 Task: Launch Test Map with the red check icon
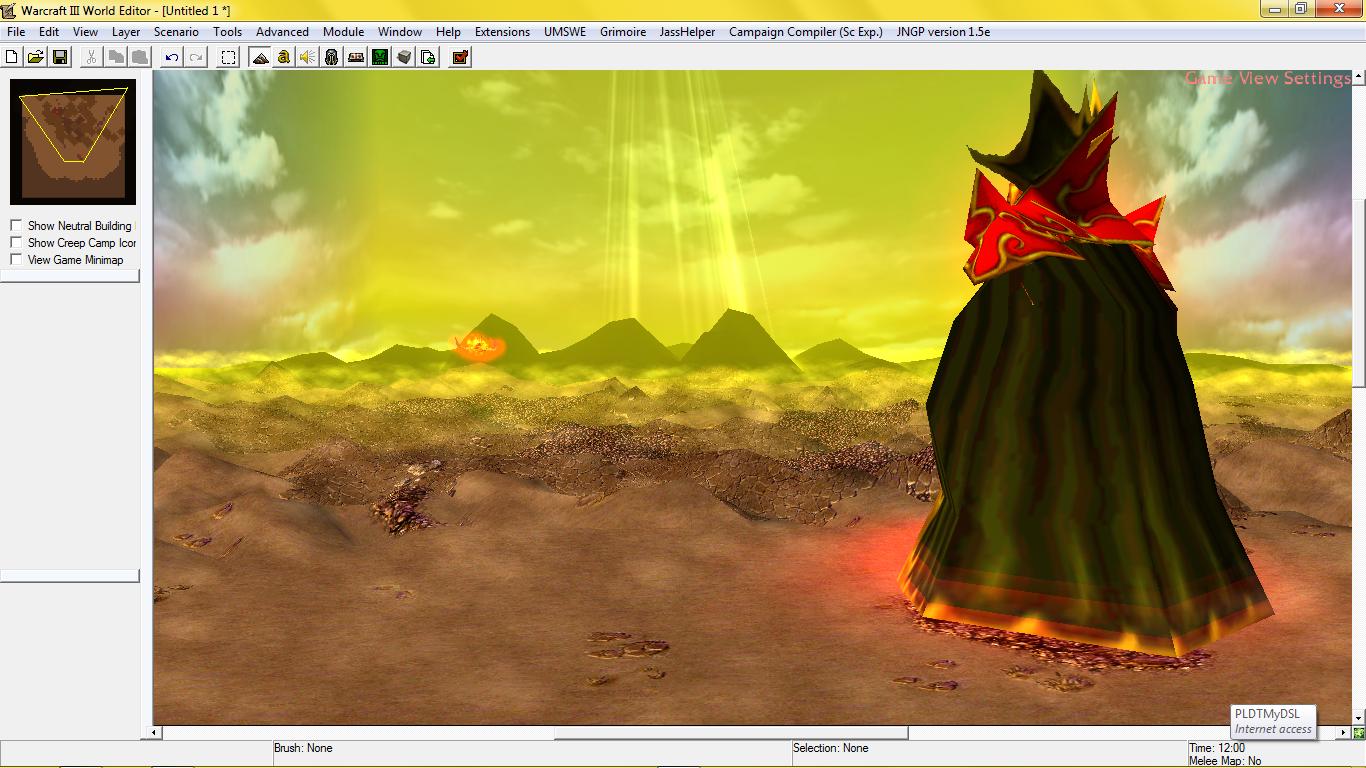[x=460, y=58]
